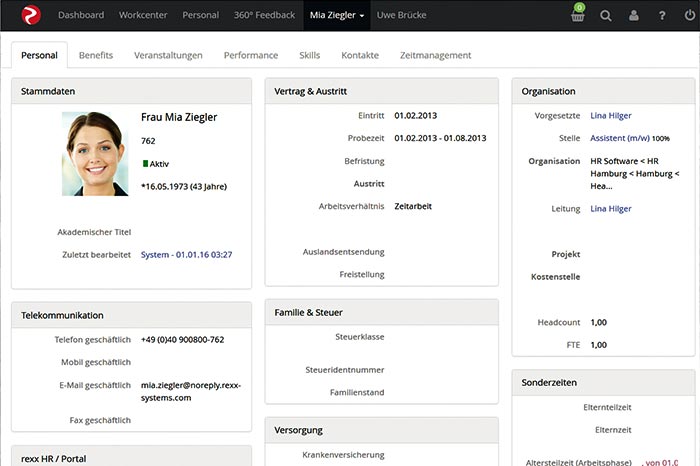This screenshot has height=466, width=700.
Task: Click the Krankenversicherung label
Action: [x=343, y=455]
